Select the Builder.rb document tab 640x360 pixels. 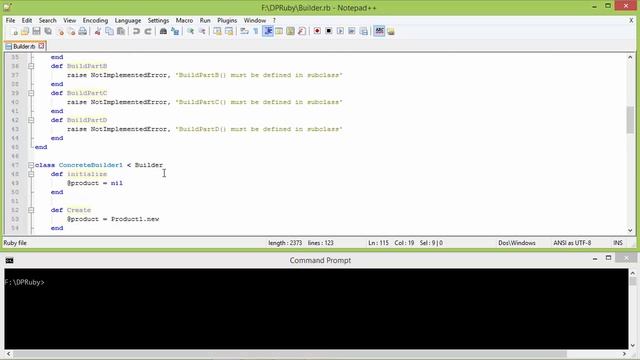(x=24, y=46)
